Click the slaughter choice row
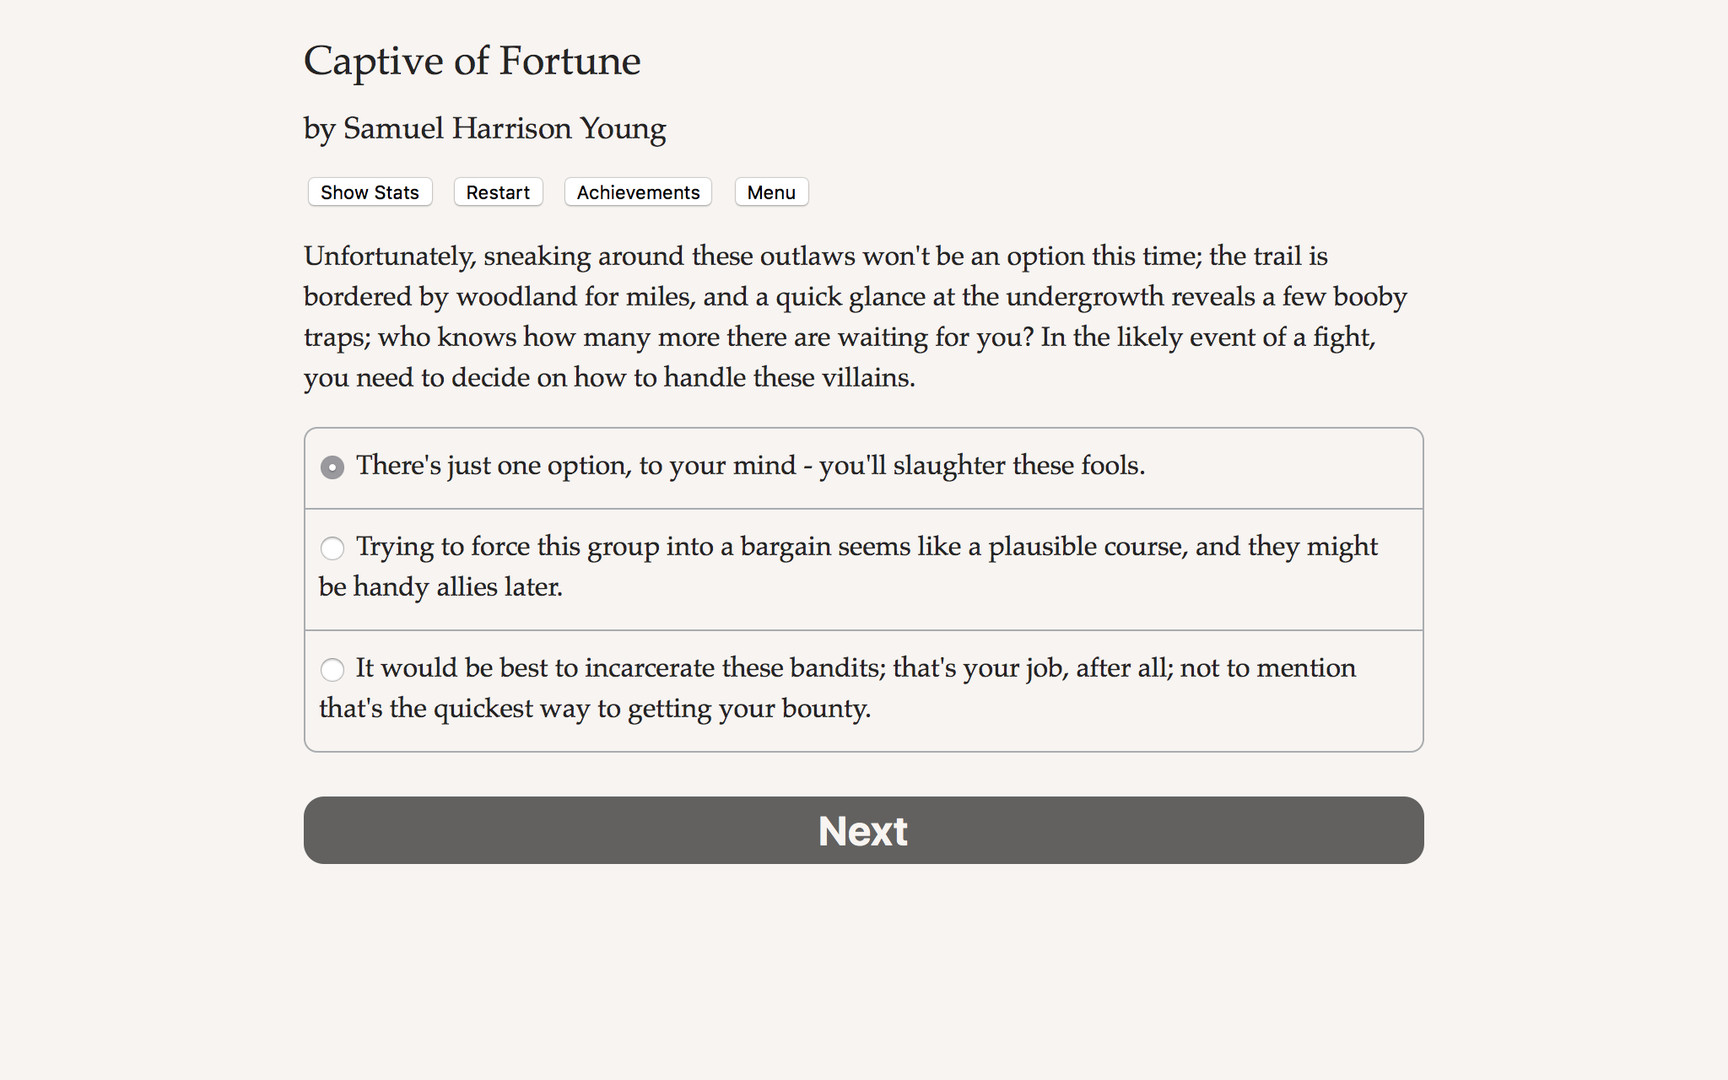The image size is (1728, 1080). [x=750, y=466]
